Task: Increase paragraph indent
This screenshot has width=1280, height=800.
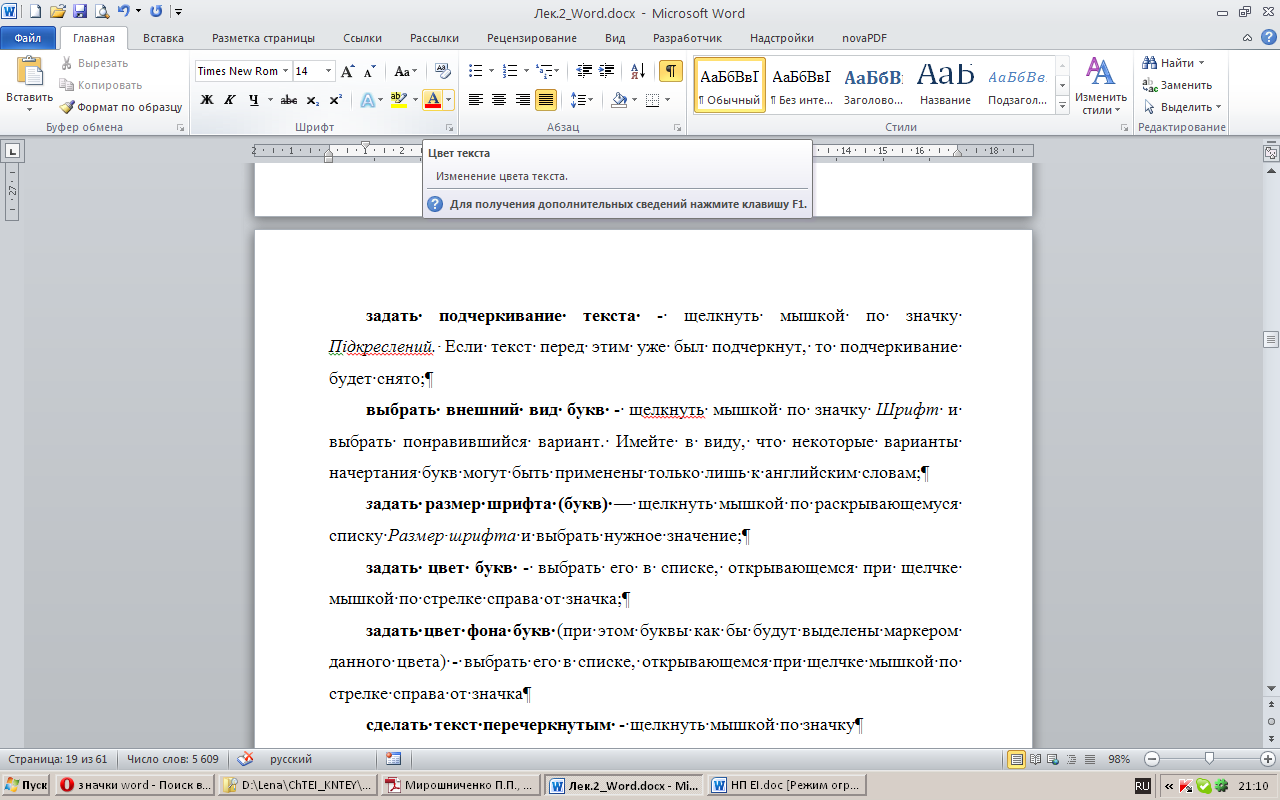Action: click(608, 71)
